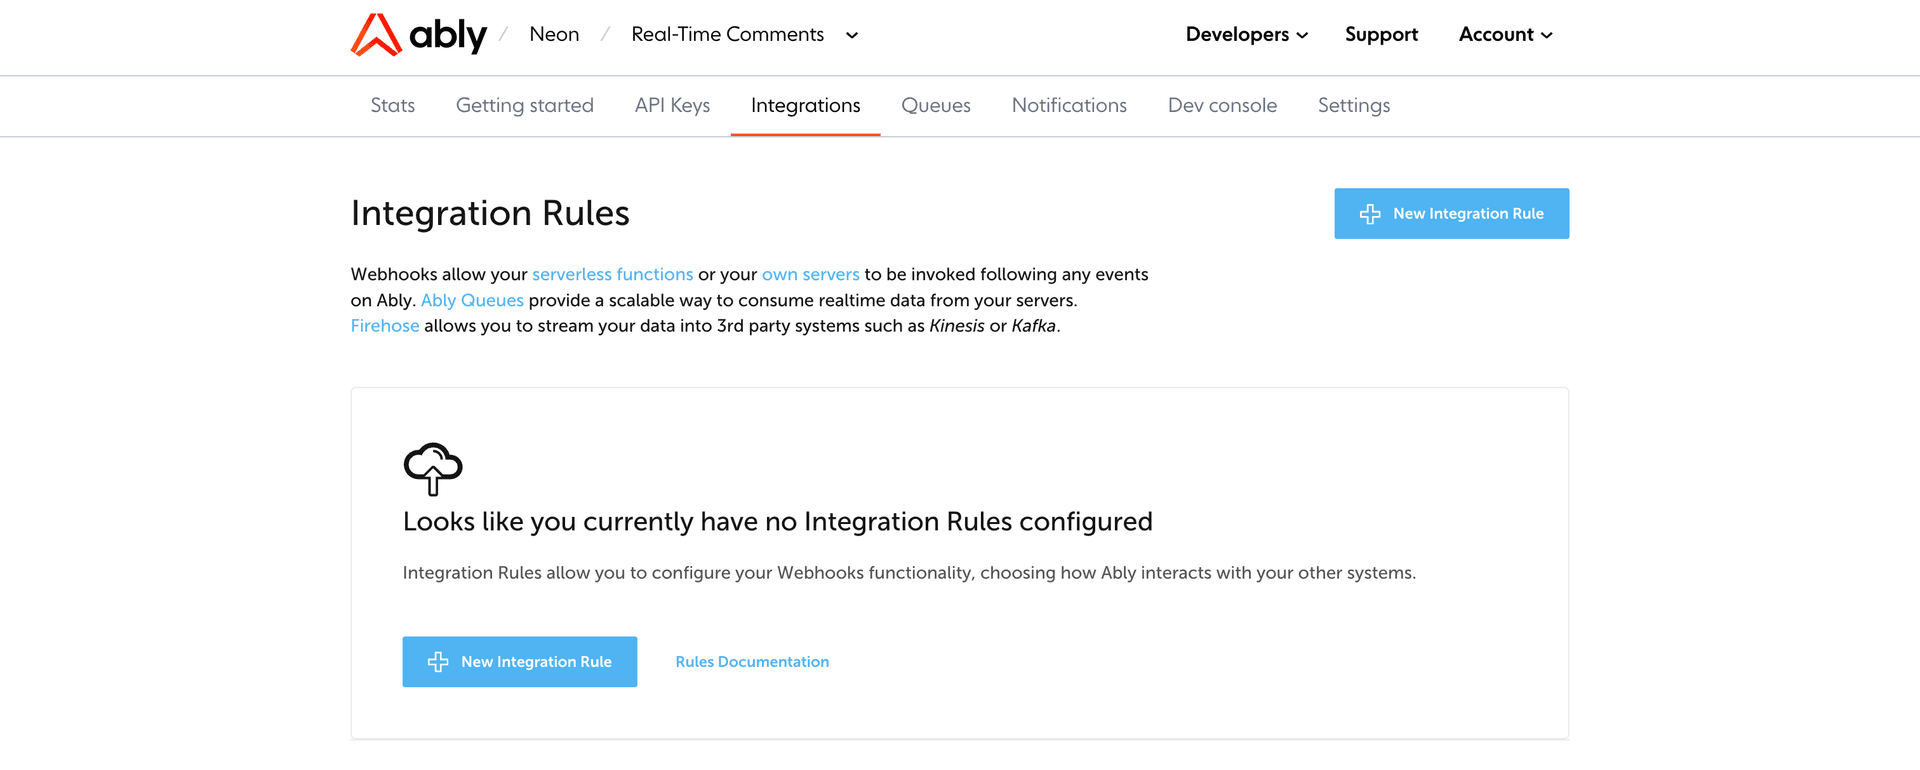Expand the Real-Time Comments app dropdown
Screen dimensions: 1920x770
[852, 36]
